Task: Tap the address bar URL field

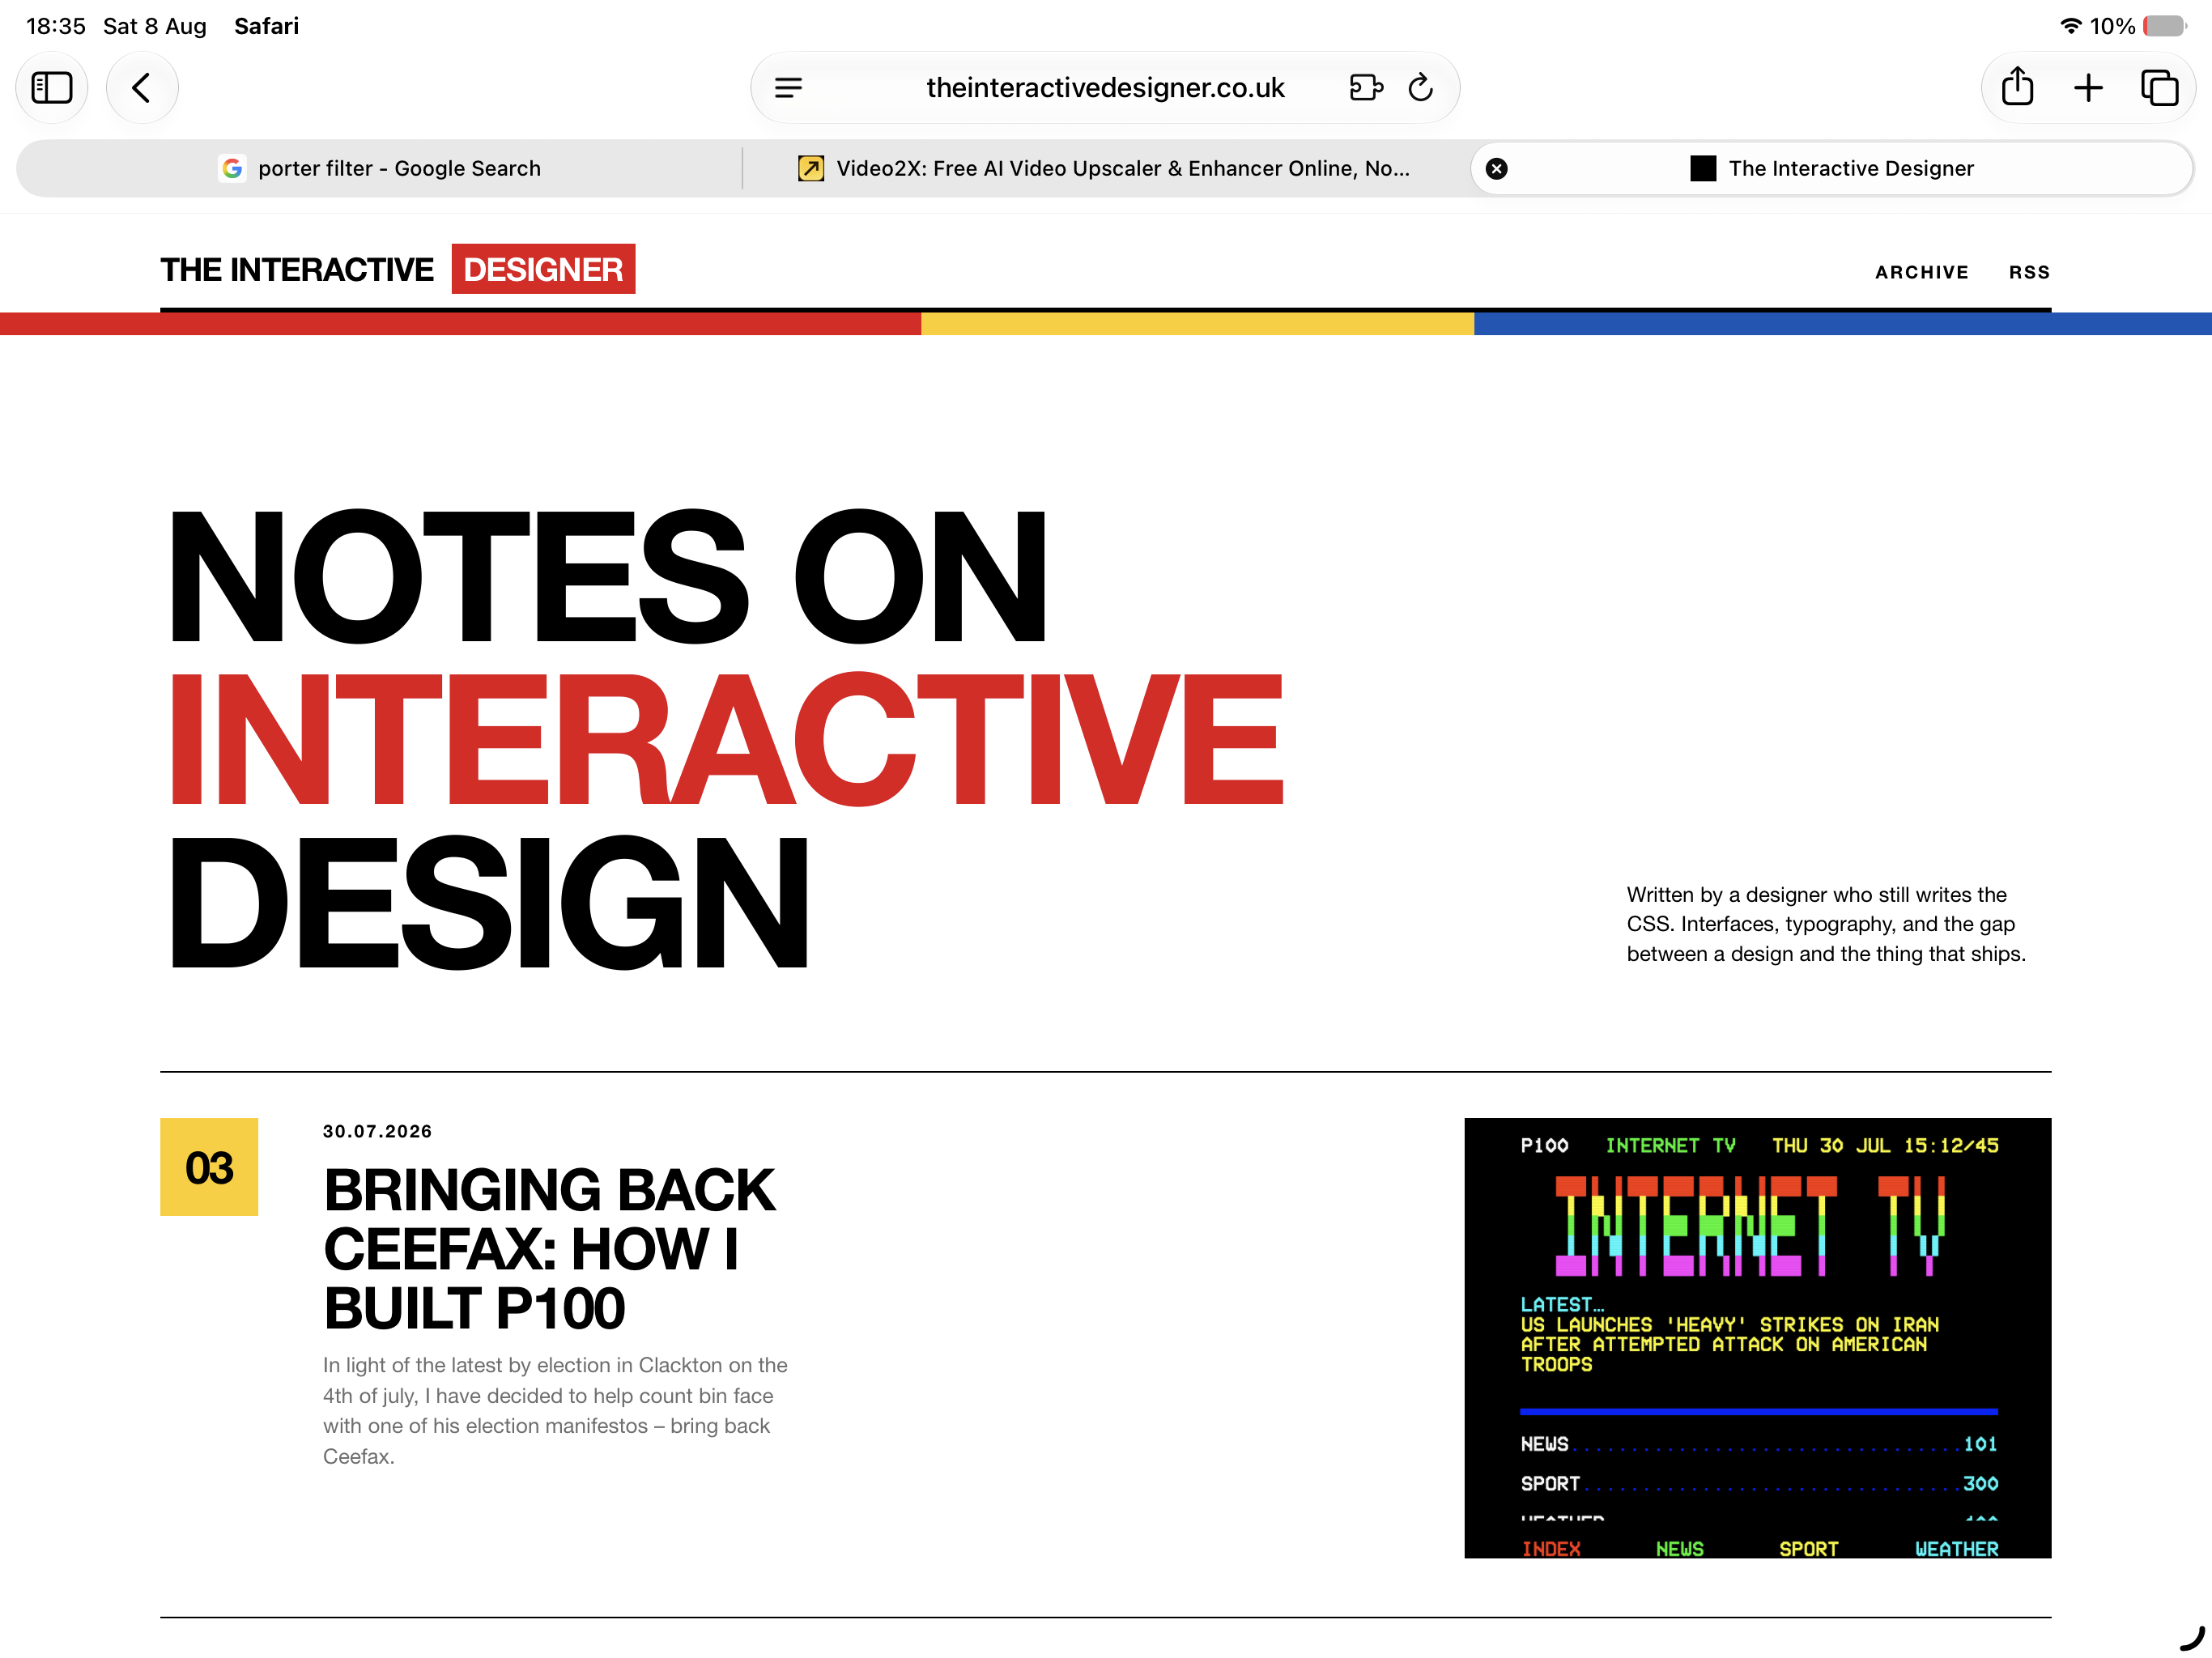Action: (x=1105, y=88)
